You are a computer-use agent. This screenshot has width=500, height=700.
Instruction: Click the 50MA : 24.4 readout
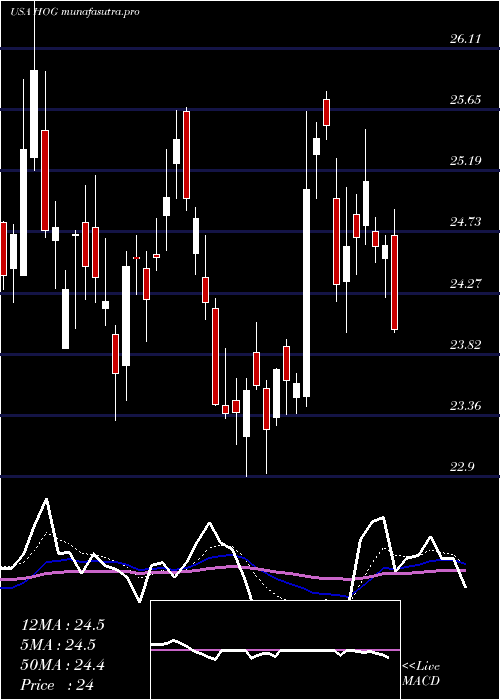[62, 665]
